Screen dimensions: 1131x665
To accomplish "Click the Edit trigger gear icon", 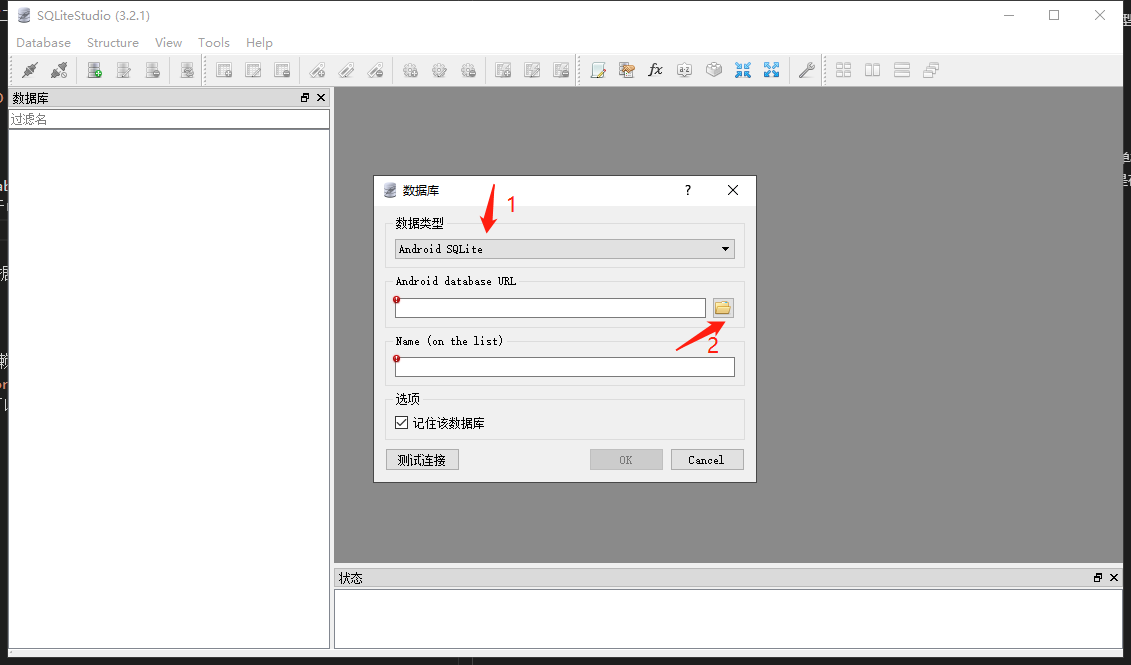I will tap(439, 70).
